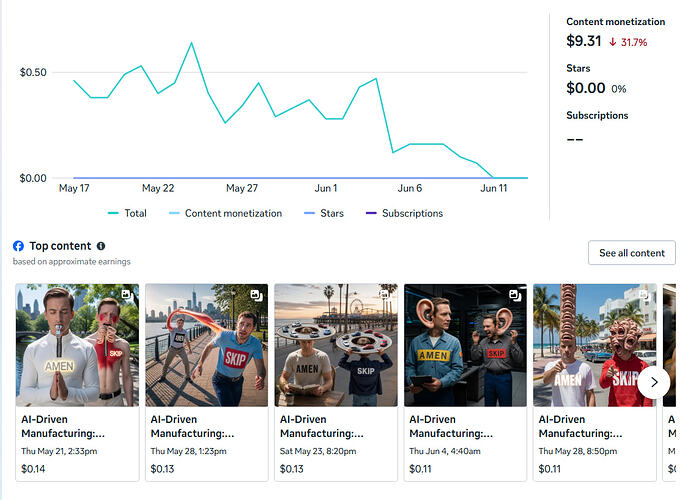The image size is (685, 500).
Task: Toggle the Stars series in legend
Action: (324, 213)
